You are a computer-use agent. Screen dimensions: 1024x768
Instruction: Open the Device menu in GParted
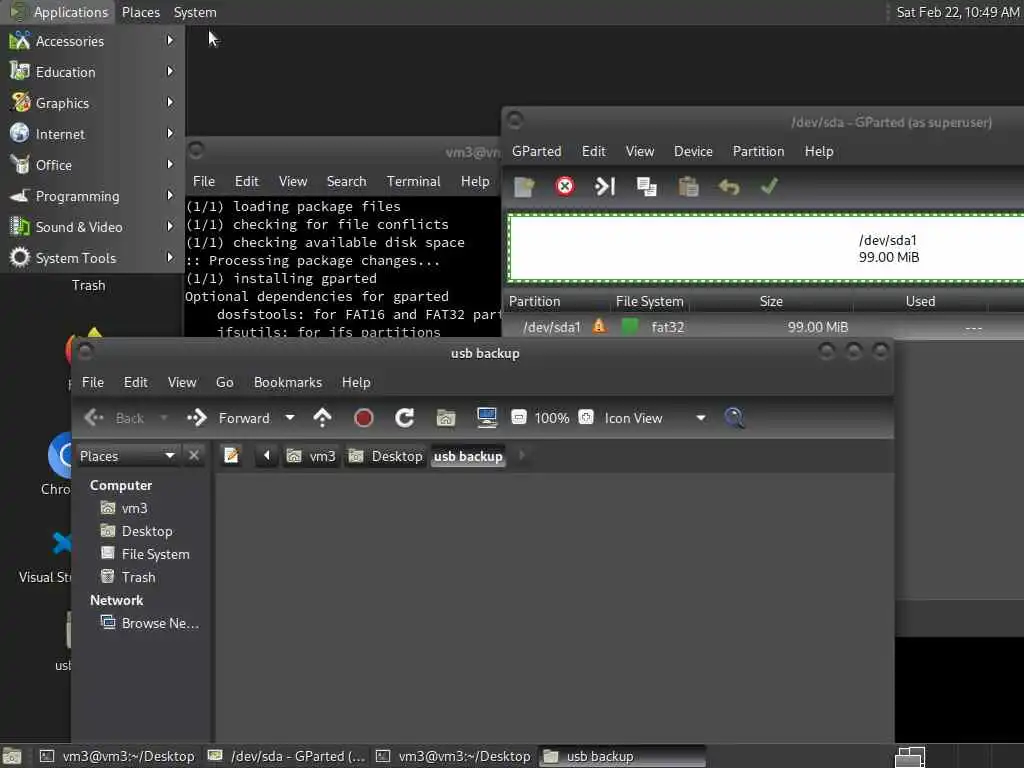693,151
